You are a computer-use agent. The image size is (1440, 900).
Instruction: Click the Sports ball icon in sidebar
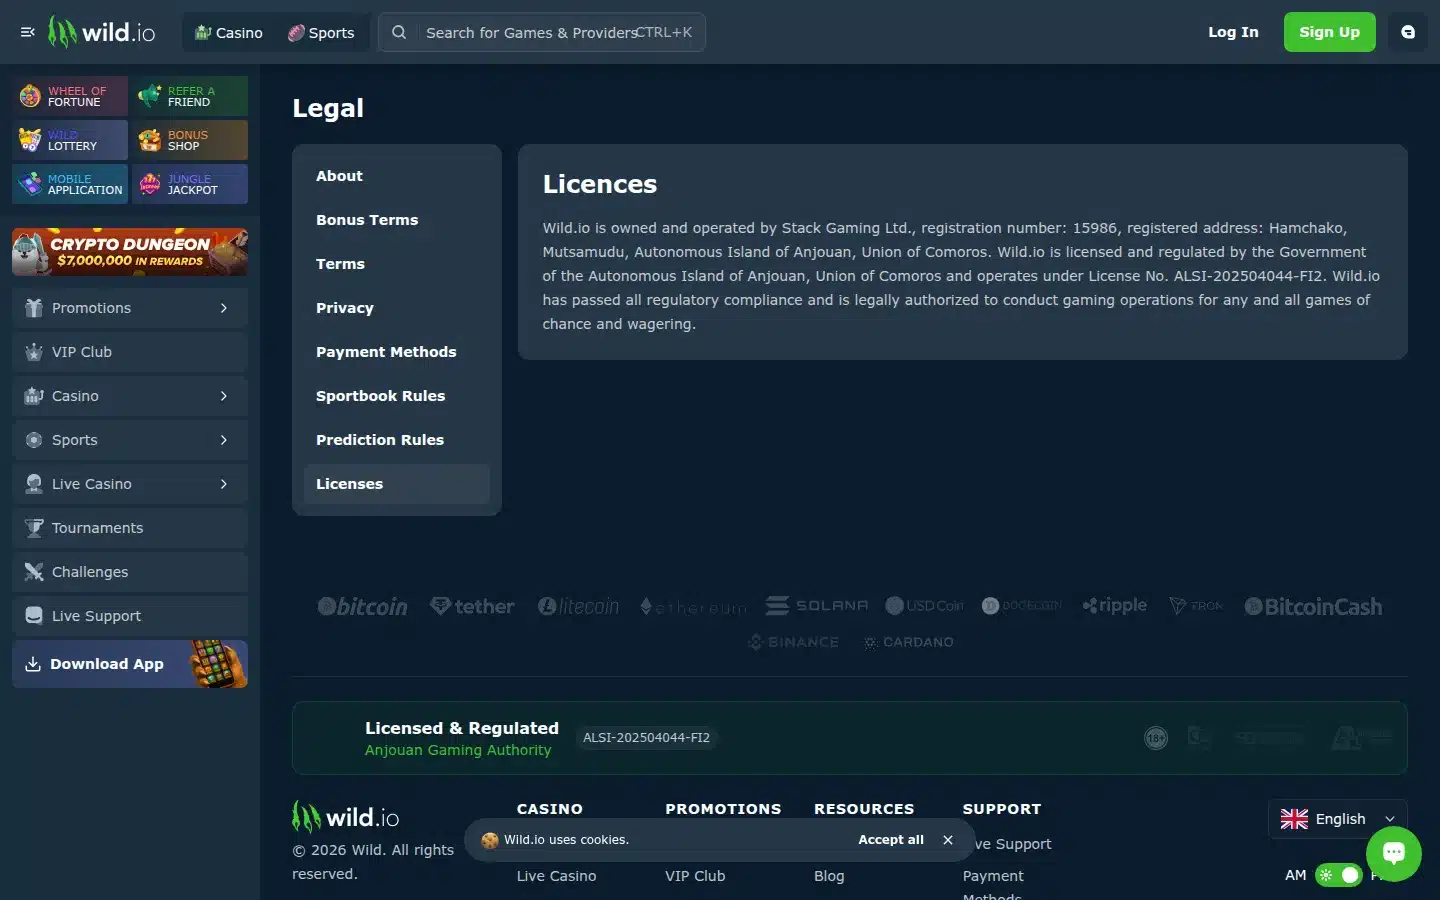click(34, 440)
